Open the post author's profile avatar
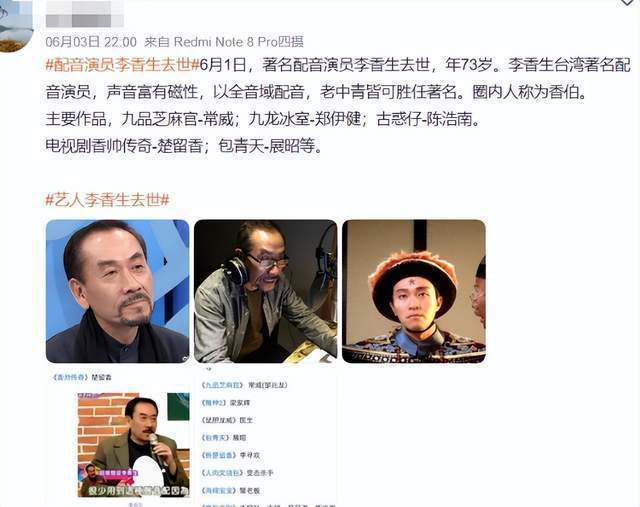Image resolution: width=640 pixels, height=507 pixels. [14, 25]
